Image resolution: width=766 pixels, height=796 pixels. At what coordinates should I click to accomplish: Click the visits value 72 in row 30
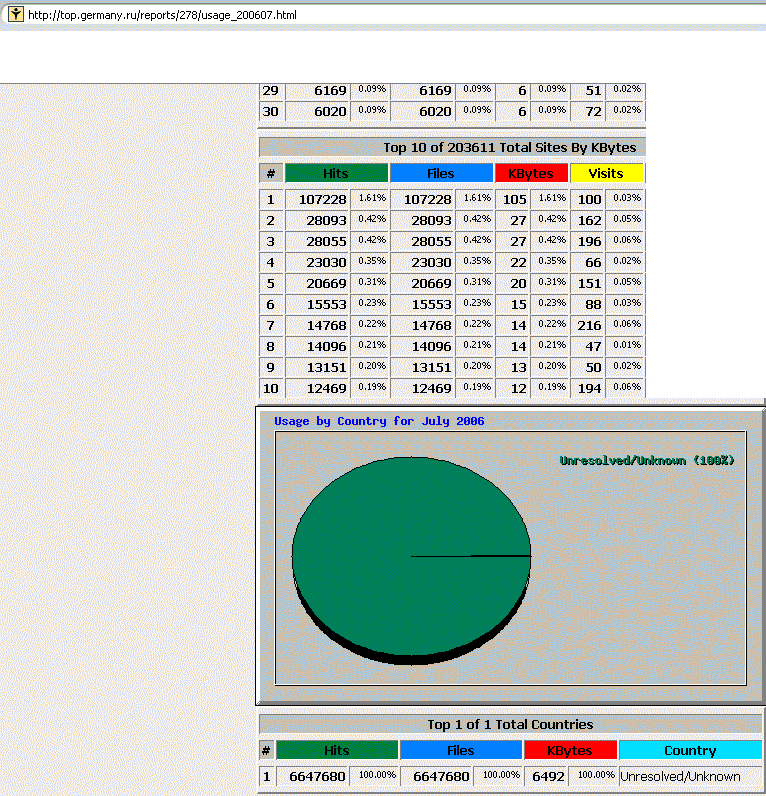click(x=593, y=111)
